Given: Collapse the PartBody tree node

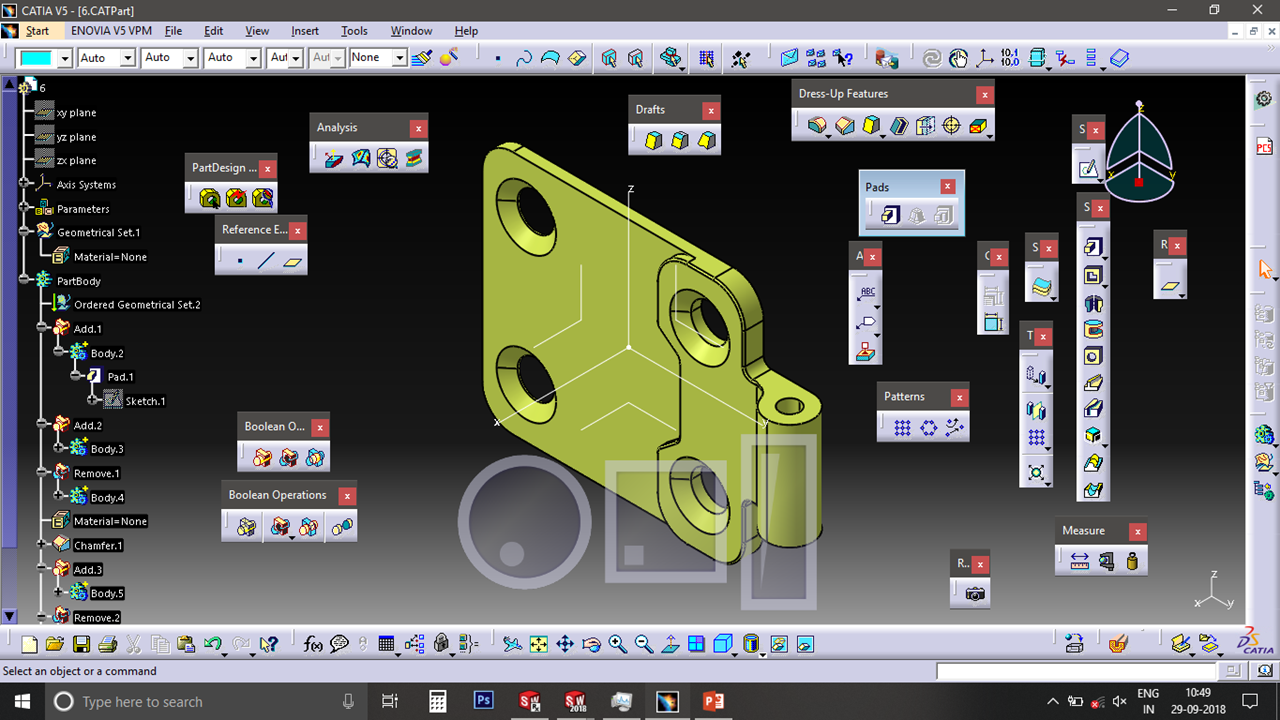Looking at the screenshot, I should point(25,281).
